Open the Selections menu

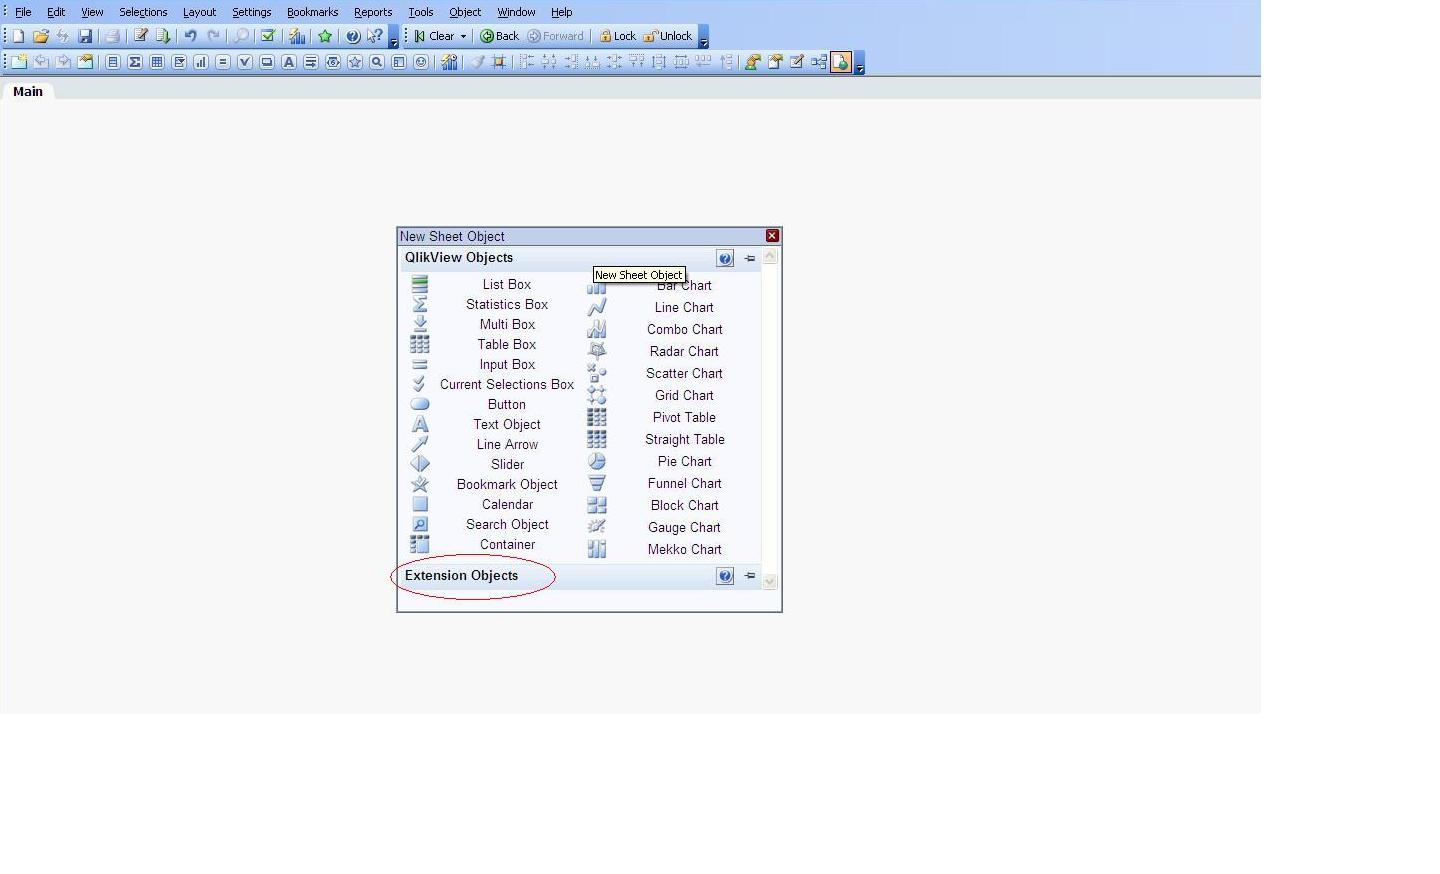point(143,12)
